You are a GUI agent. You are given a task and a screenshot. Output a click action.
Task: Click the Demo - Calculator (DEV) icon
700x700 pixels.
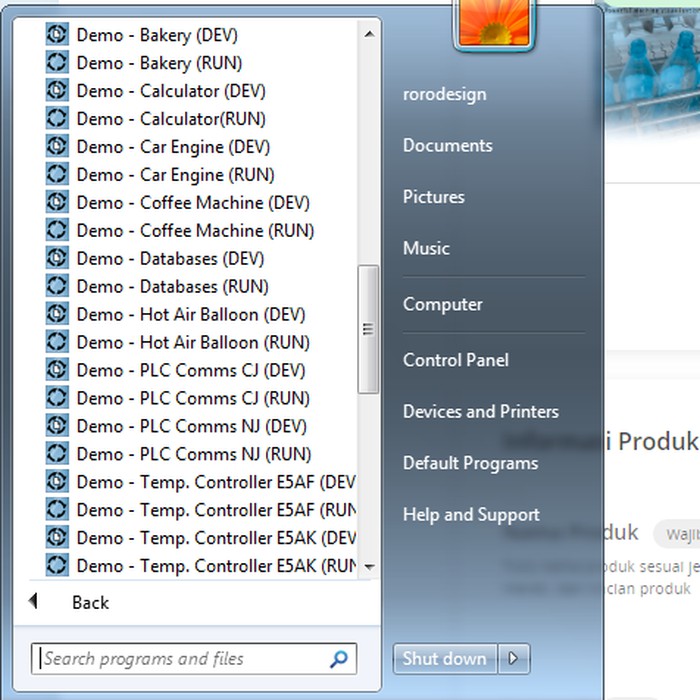click(x=57, y=91)
